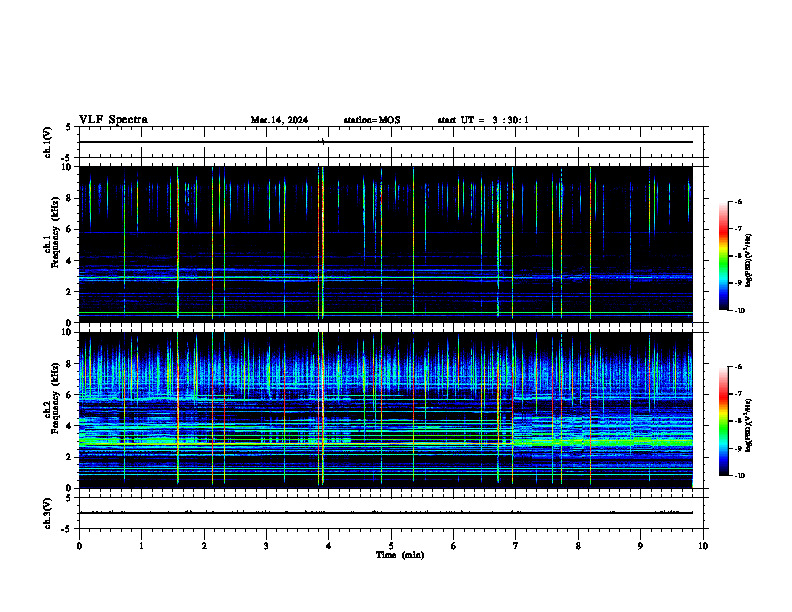Viewport: 792px width, 612px height.
Task: Click the ch.1 voltage waveform trace
Action: coord(386,142)
